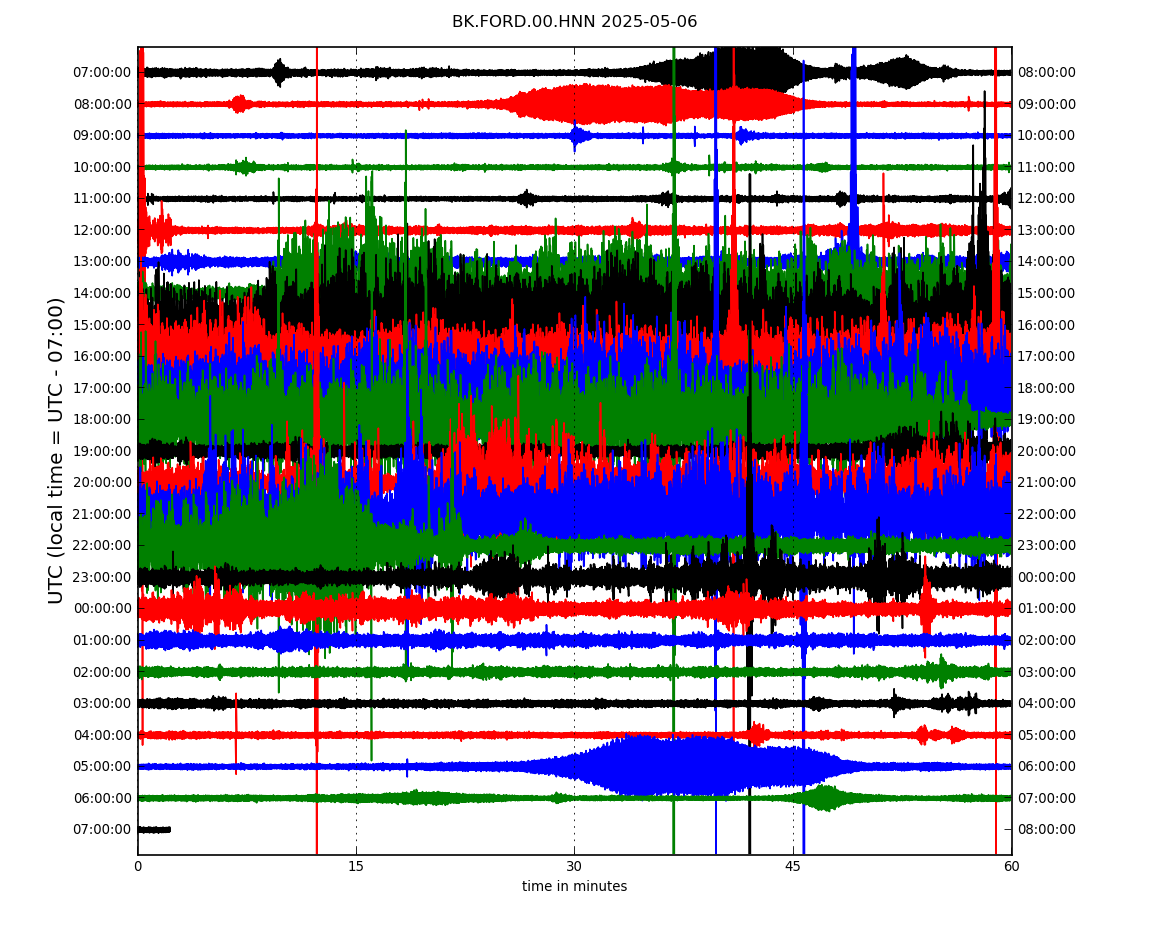1150x950 pixels.
Task: Click the left 13:00:00 axis label
Action: [102, 262]
